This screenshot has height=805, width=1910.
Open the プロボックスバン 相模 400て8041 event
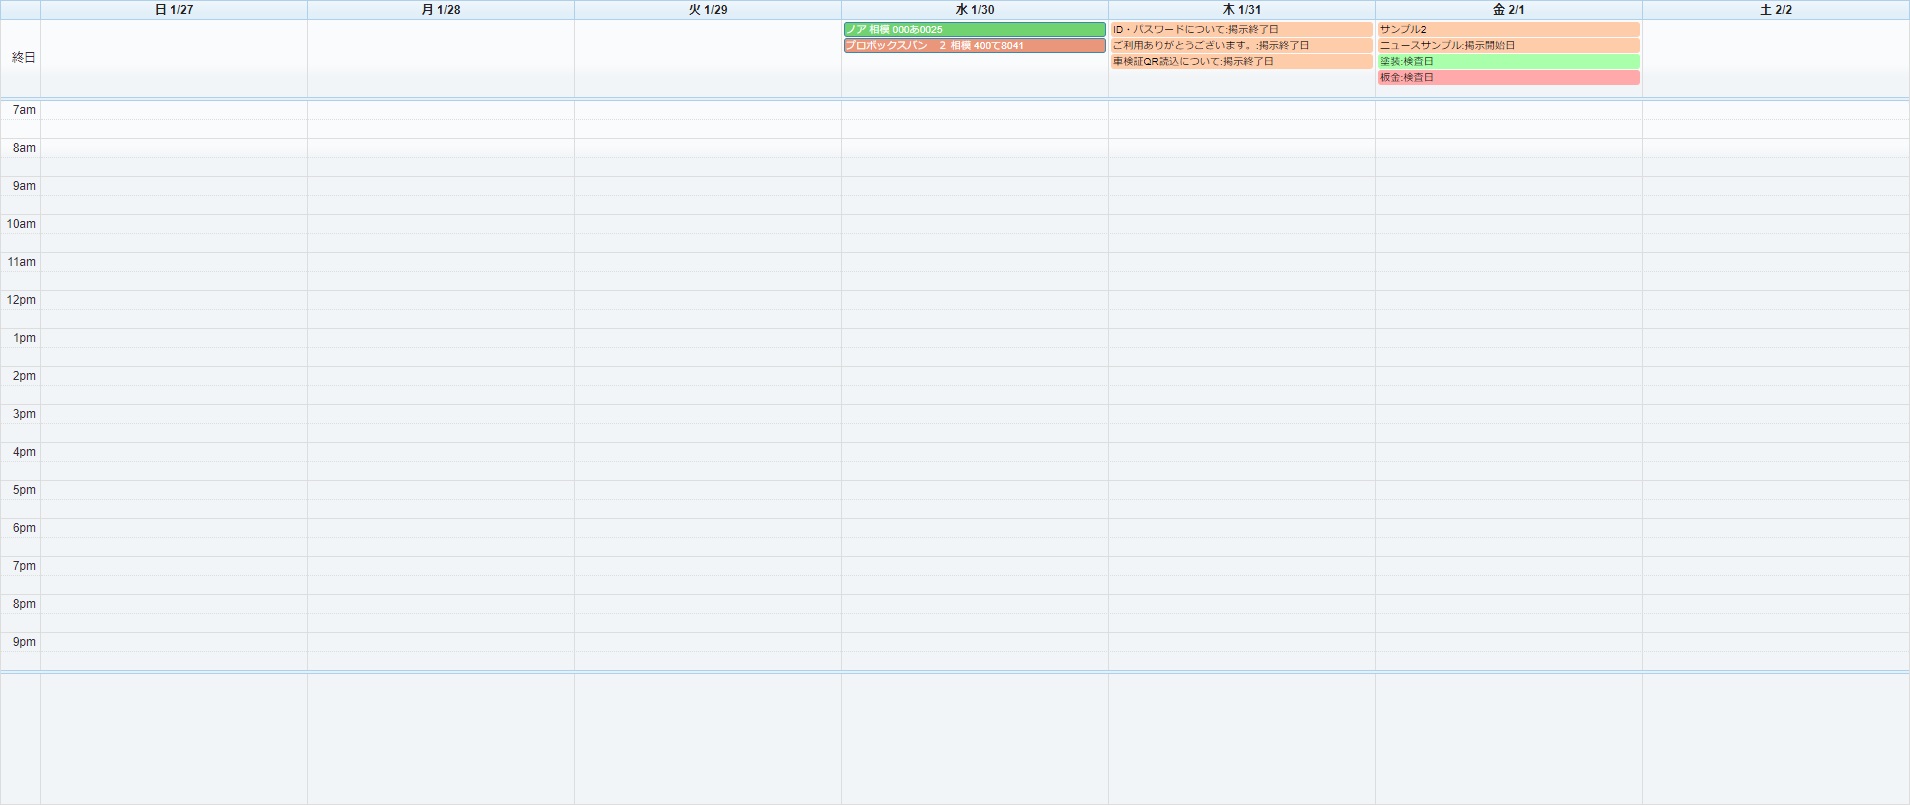[974, 46]
